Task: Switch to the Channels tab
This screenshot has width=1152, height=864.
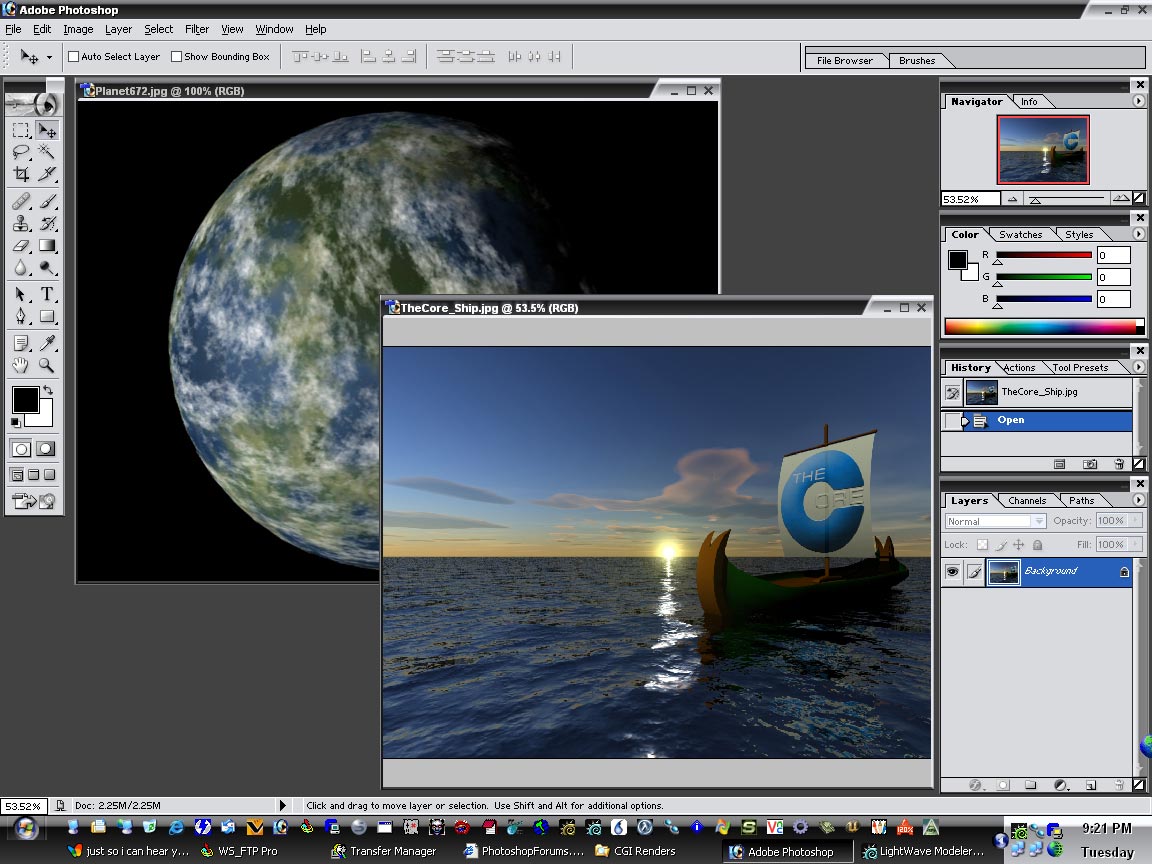Action: (x=1027, y=500)
